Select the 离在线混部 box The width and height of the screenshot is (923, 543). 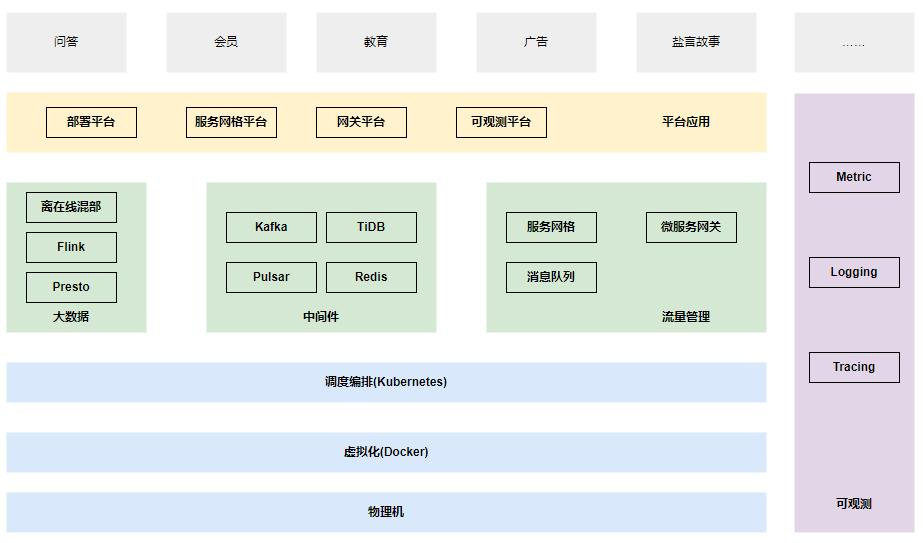(71, 207)
